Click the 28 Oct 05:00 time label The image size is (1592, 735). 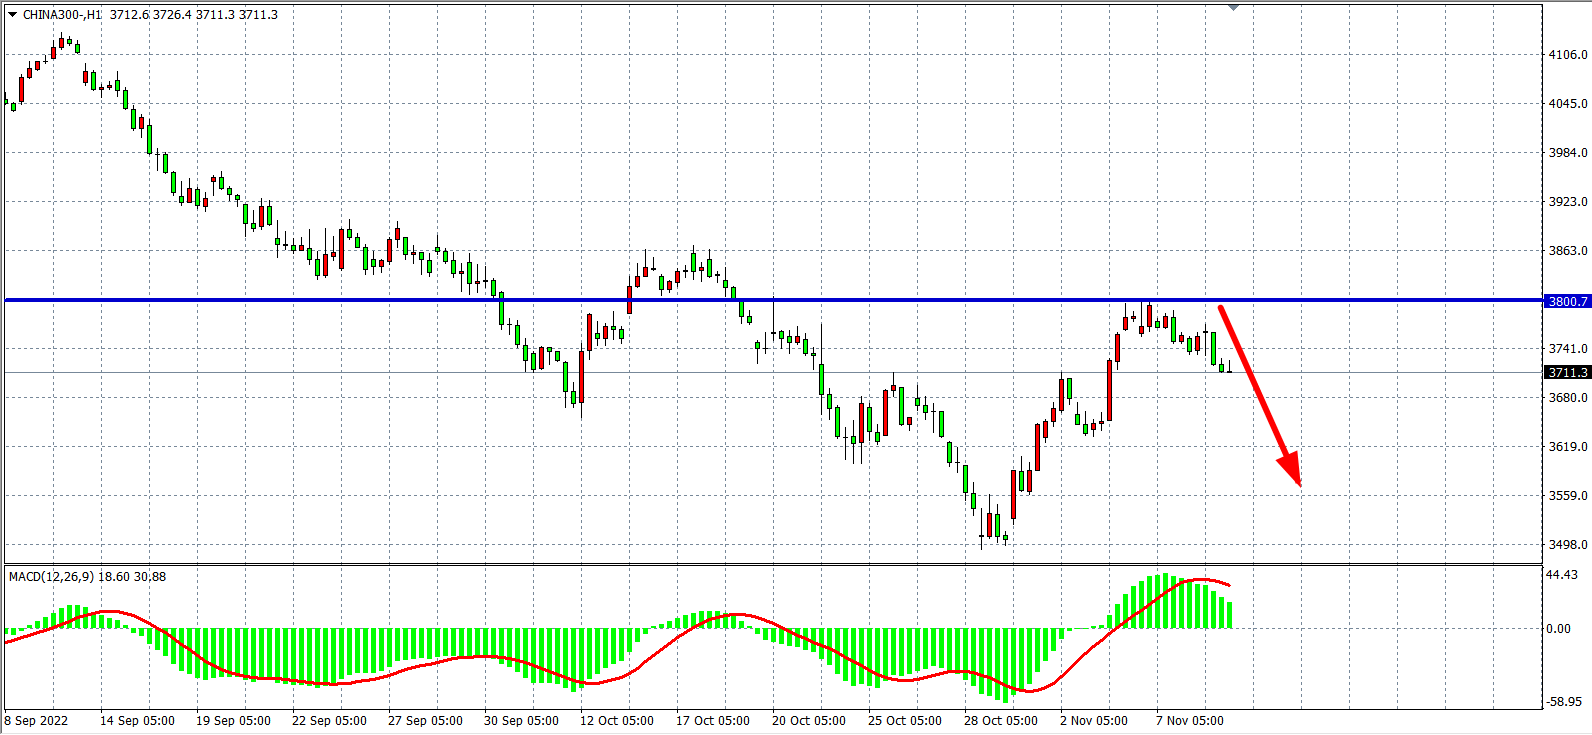click(1000, 720)
